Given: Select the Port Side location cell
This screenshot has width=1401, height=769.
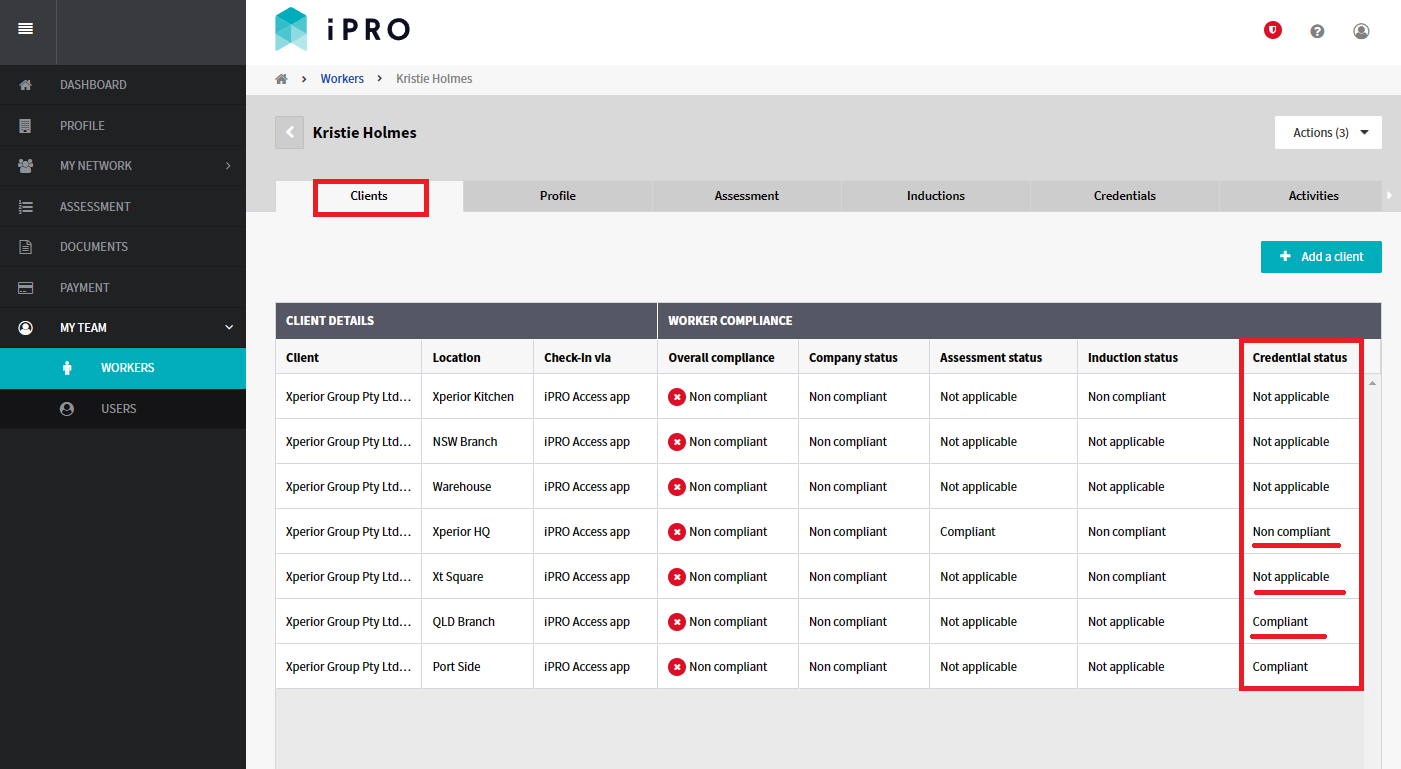Looking at the screenshot, I should coord(478,667).
